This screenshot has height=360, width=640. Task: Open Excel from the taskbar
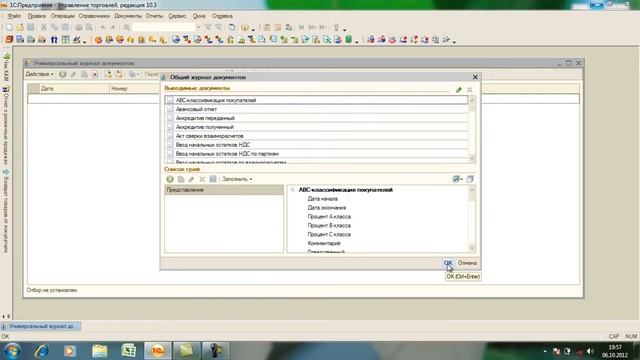click(x=129, y=351)
